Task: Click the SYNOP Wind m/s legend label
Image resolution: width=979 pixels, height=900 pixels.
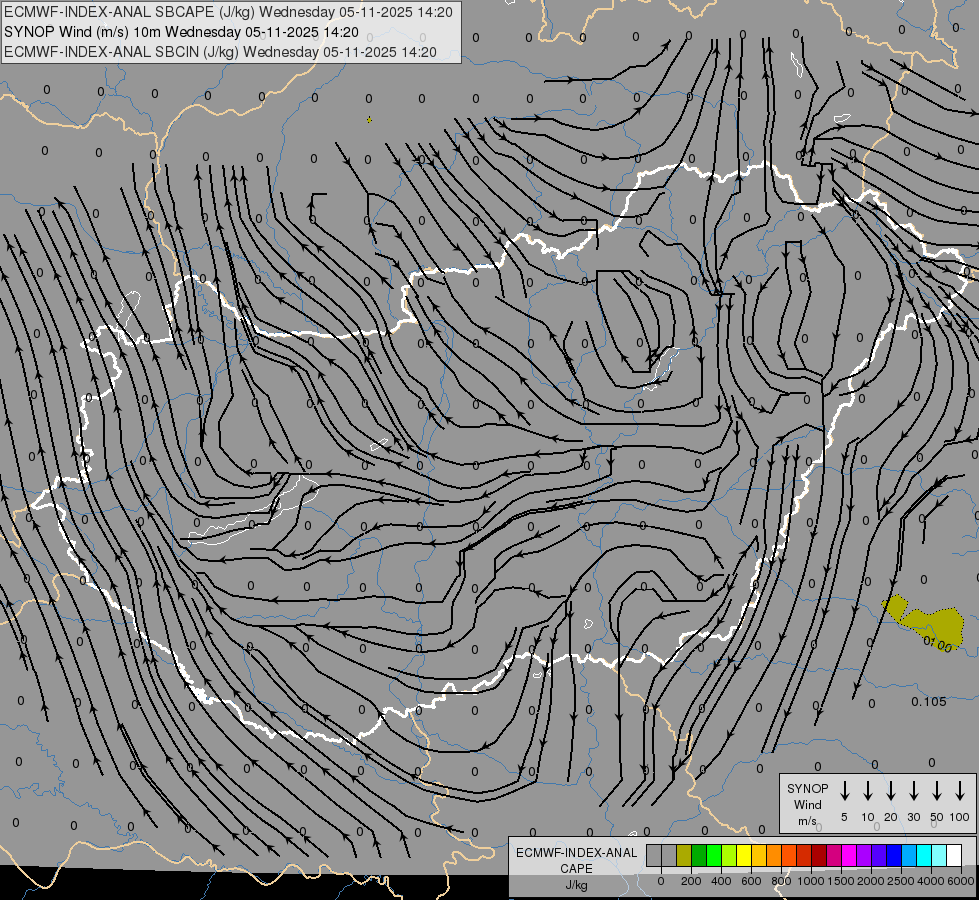Action: 807,804
